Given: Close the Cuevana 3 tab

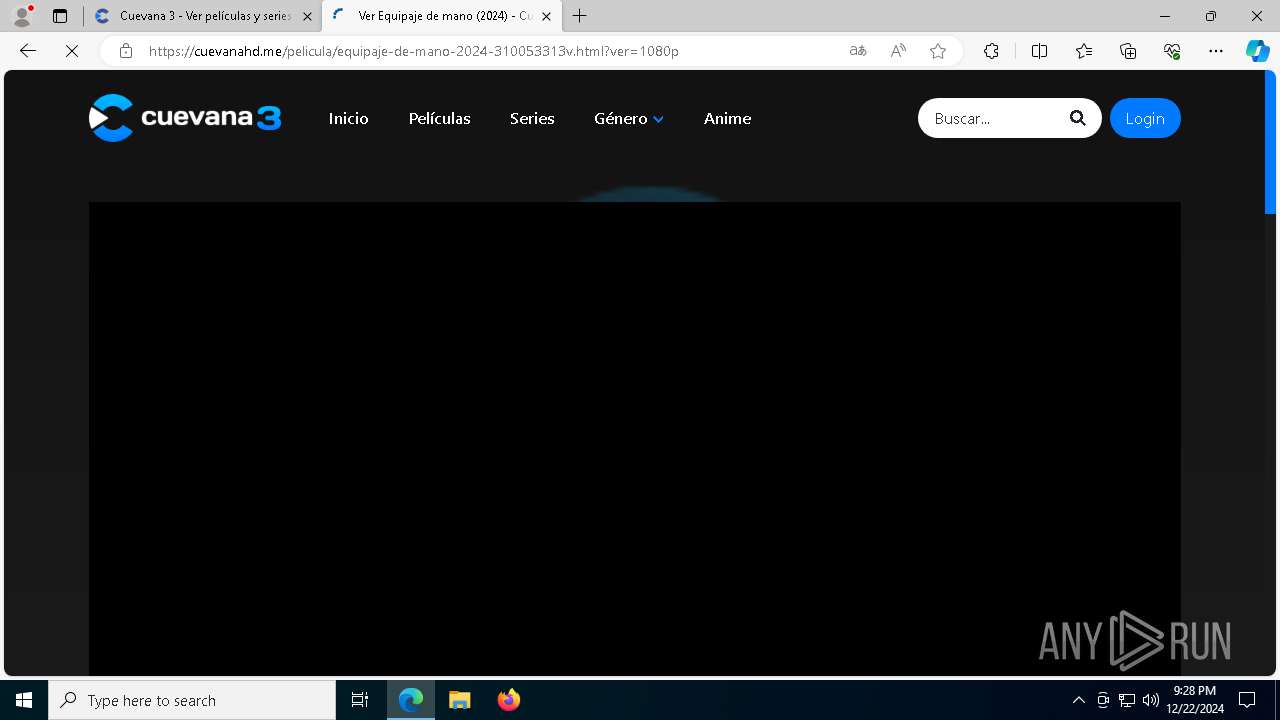Looking at the screenshot, I should [x=307, y=16].
